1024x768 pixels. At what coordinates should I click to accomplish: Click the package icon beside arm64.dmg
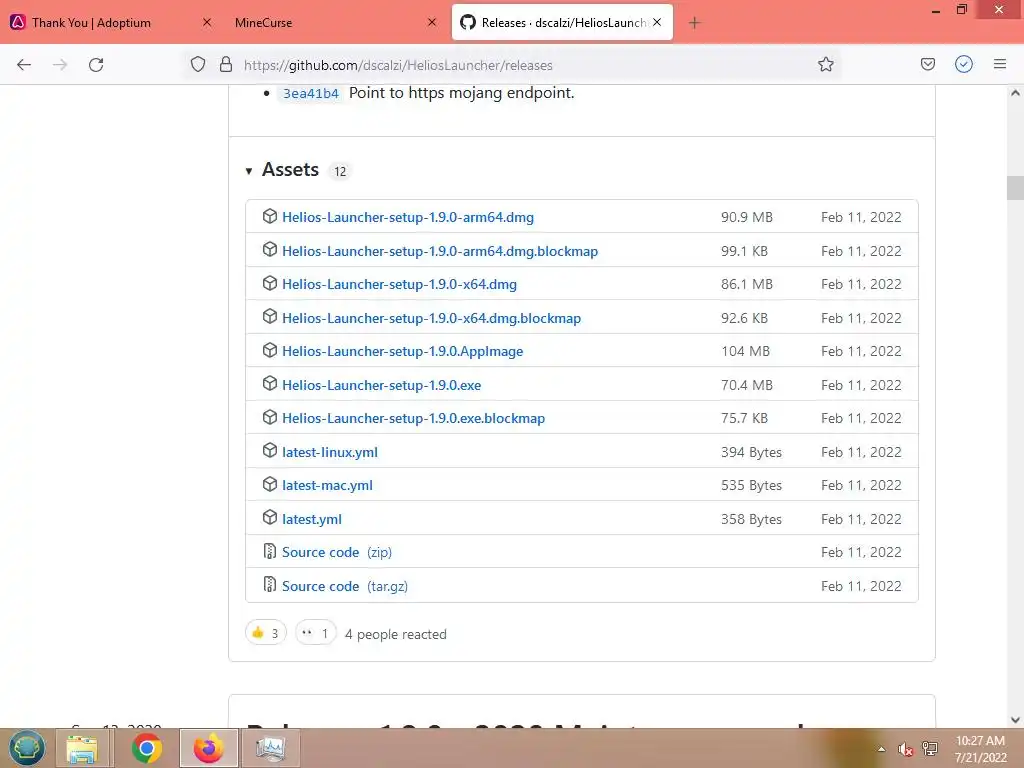point(270,216)
